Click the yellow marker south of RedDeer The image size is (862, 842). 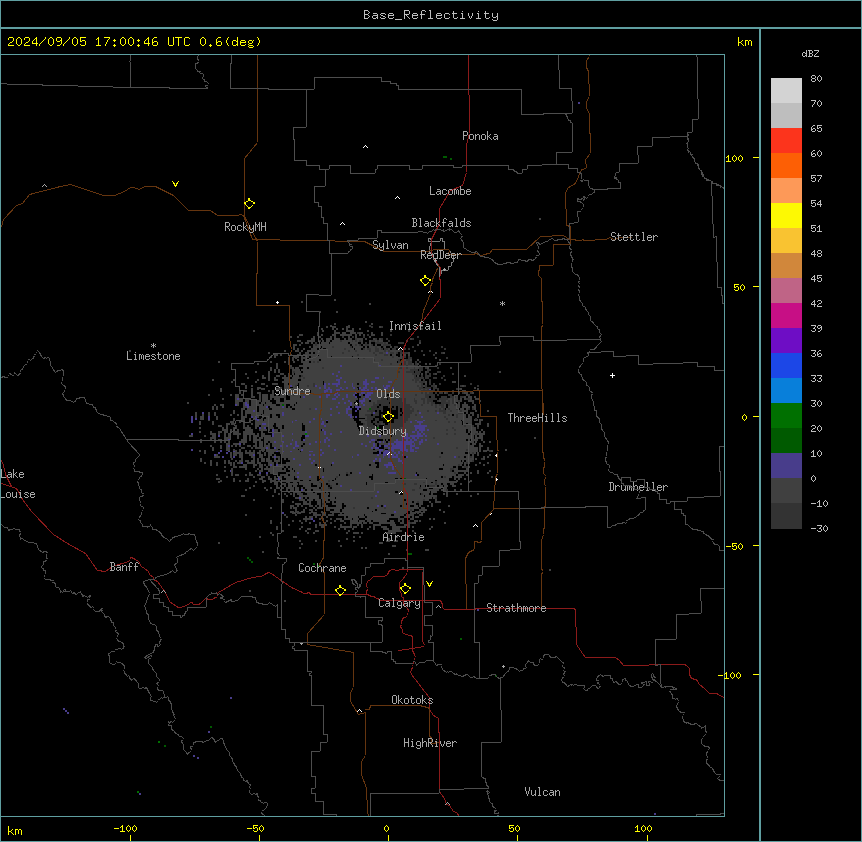[426, 281]
